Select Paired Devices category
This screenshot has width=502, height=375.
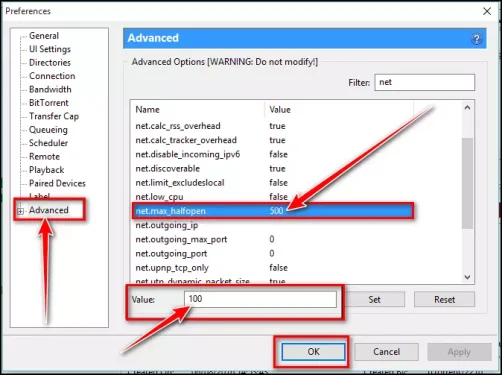pyautogui.click(x=57, y=183)
